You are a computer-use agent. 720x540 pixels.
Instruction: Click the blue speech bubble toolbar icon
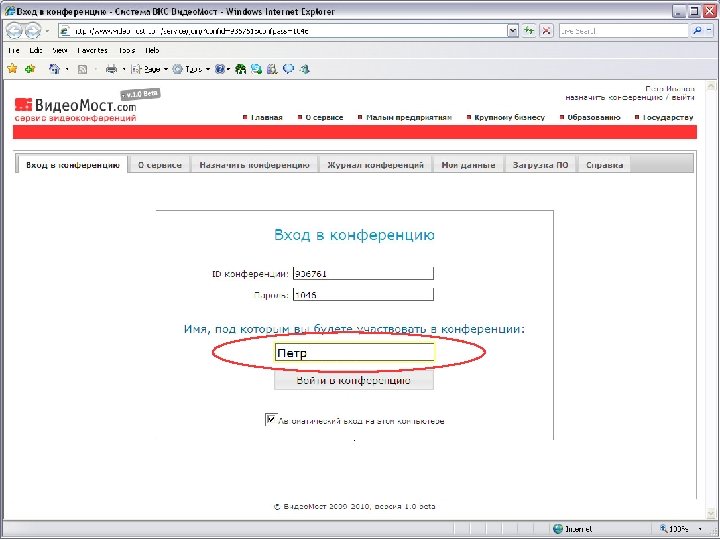pos(288,69)
